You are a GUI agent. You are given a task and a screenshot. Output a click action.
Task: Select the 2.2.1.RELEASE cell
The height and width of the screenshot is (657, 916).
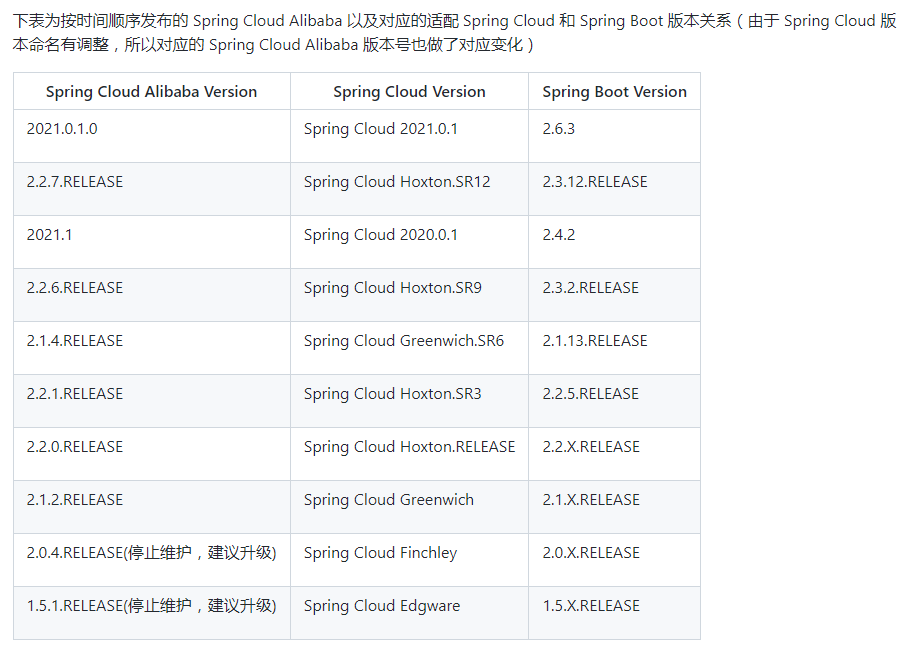(152, 401)
